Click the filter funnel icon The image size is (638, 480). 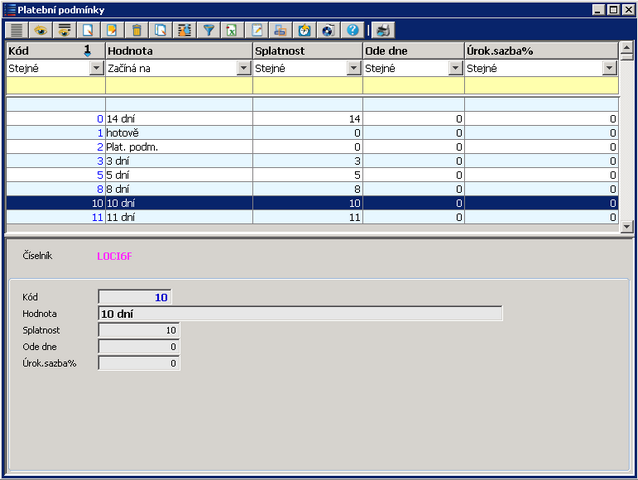point(209,30)
